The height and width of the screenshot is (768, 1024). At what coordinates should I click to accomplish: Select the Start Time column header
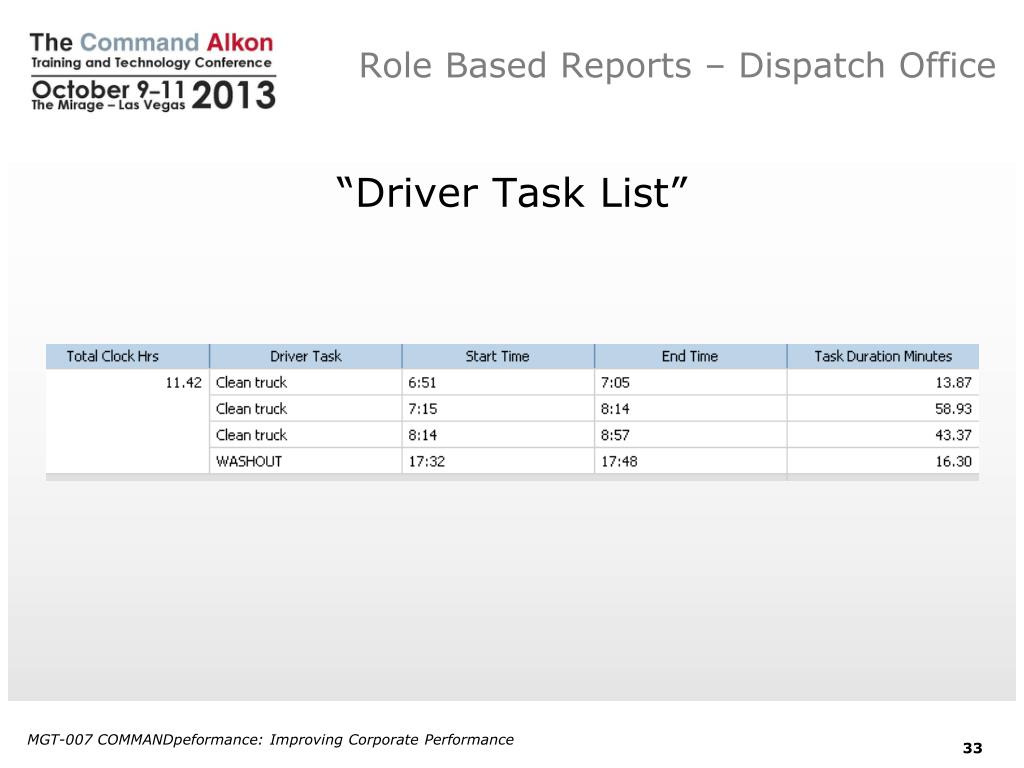point(498,356)
